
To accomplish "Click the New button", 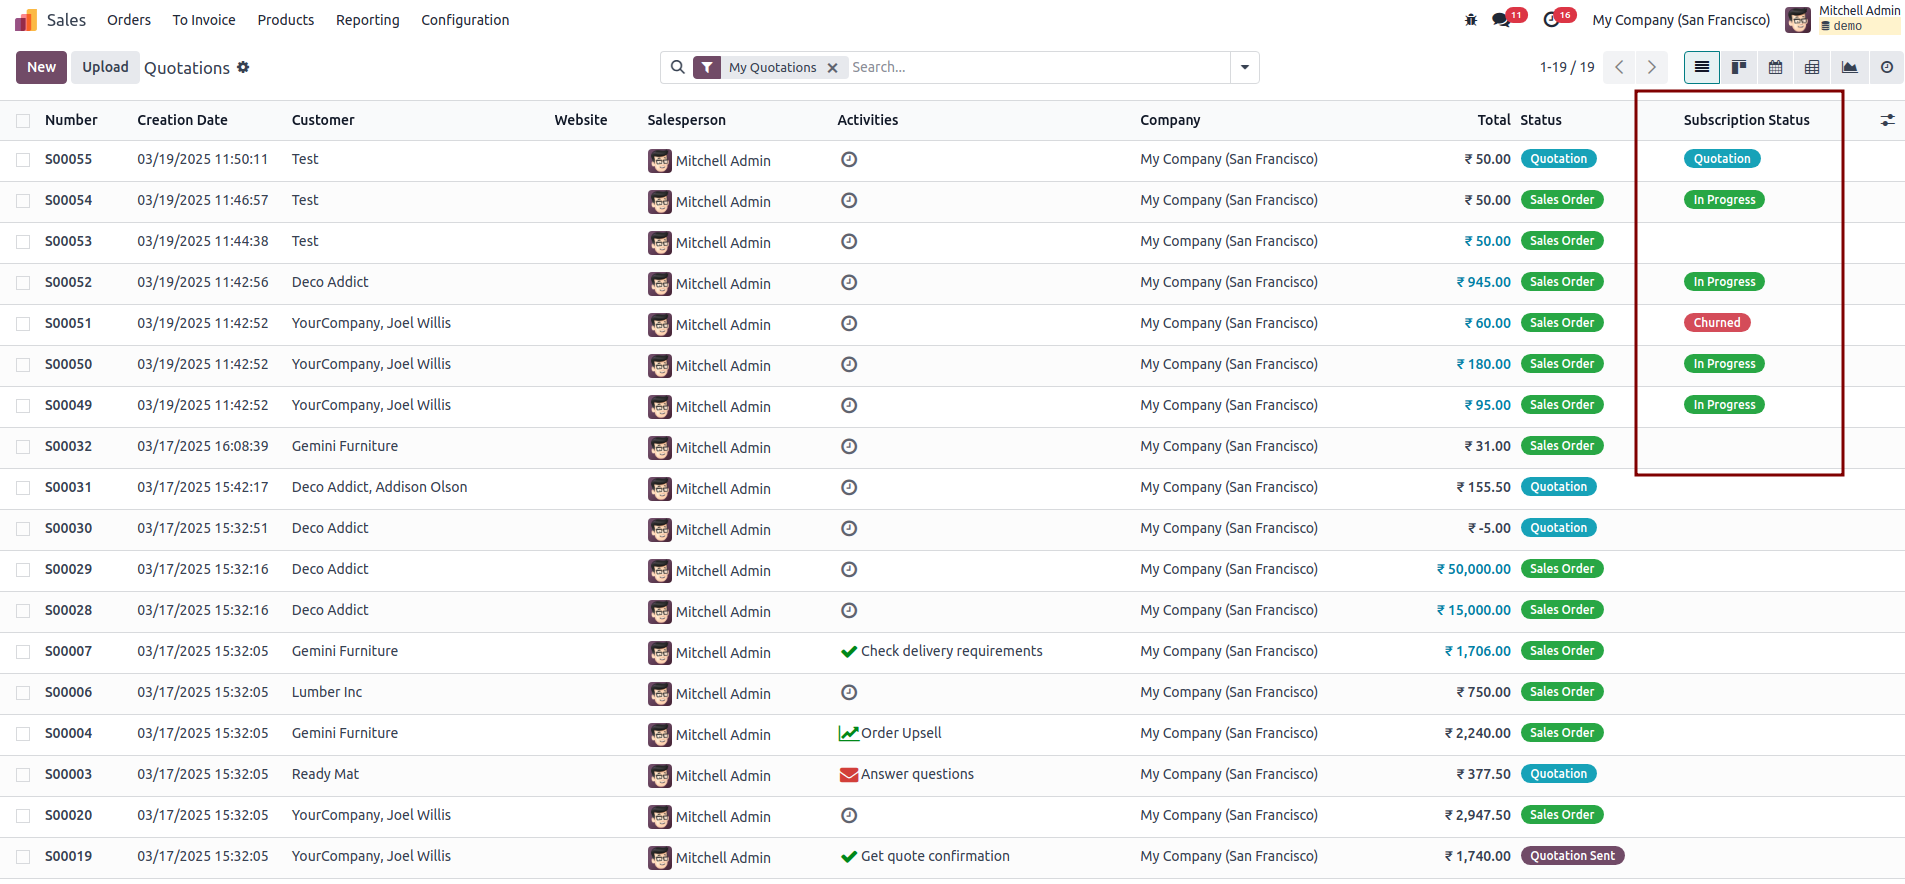I will (x=41, y=67).
